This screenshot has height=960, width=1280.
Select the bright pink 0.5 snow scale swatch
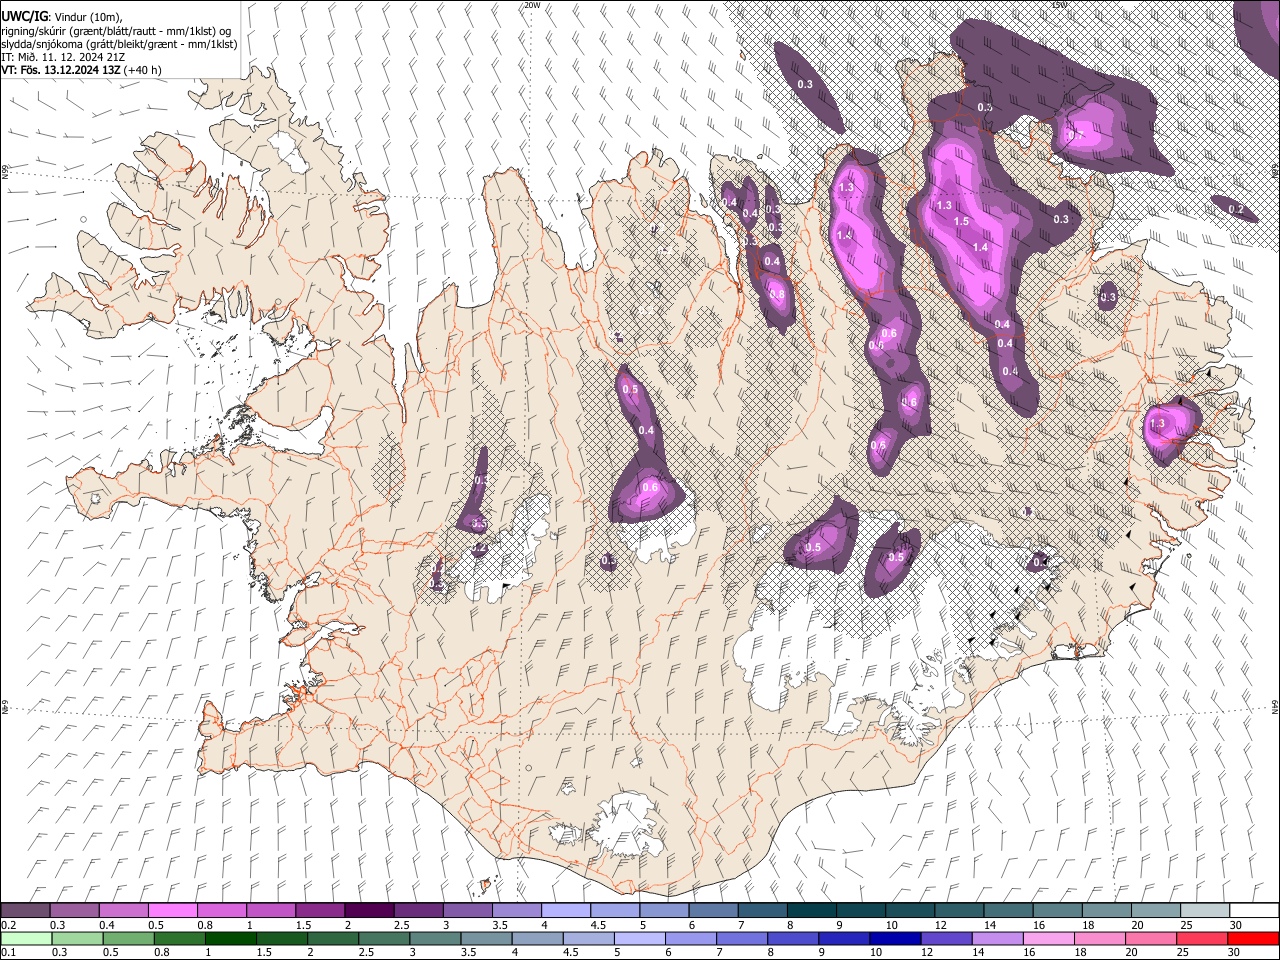click(172, 910)
